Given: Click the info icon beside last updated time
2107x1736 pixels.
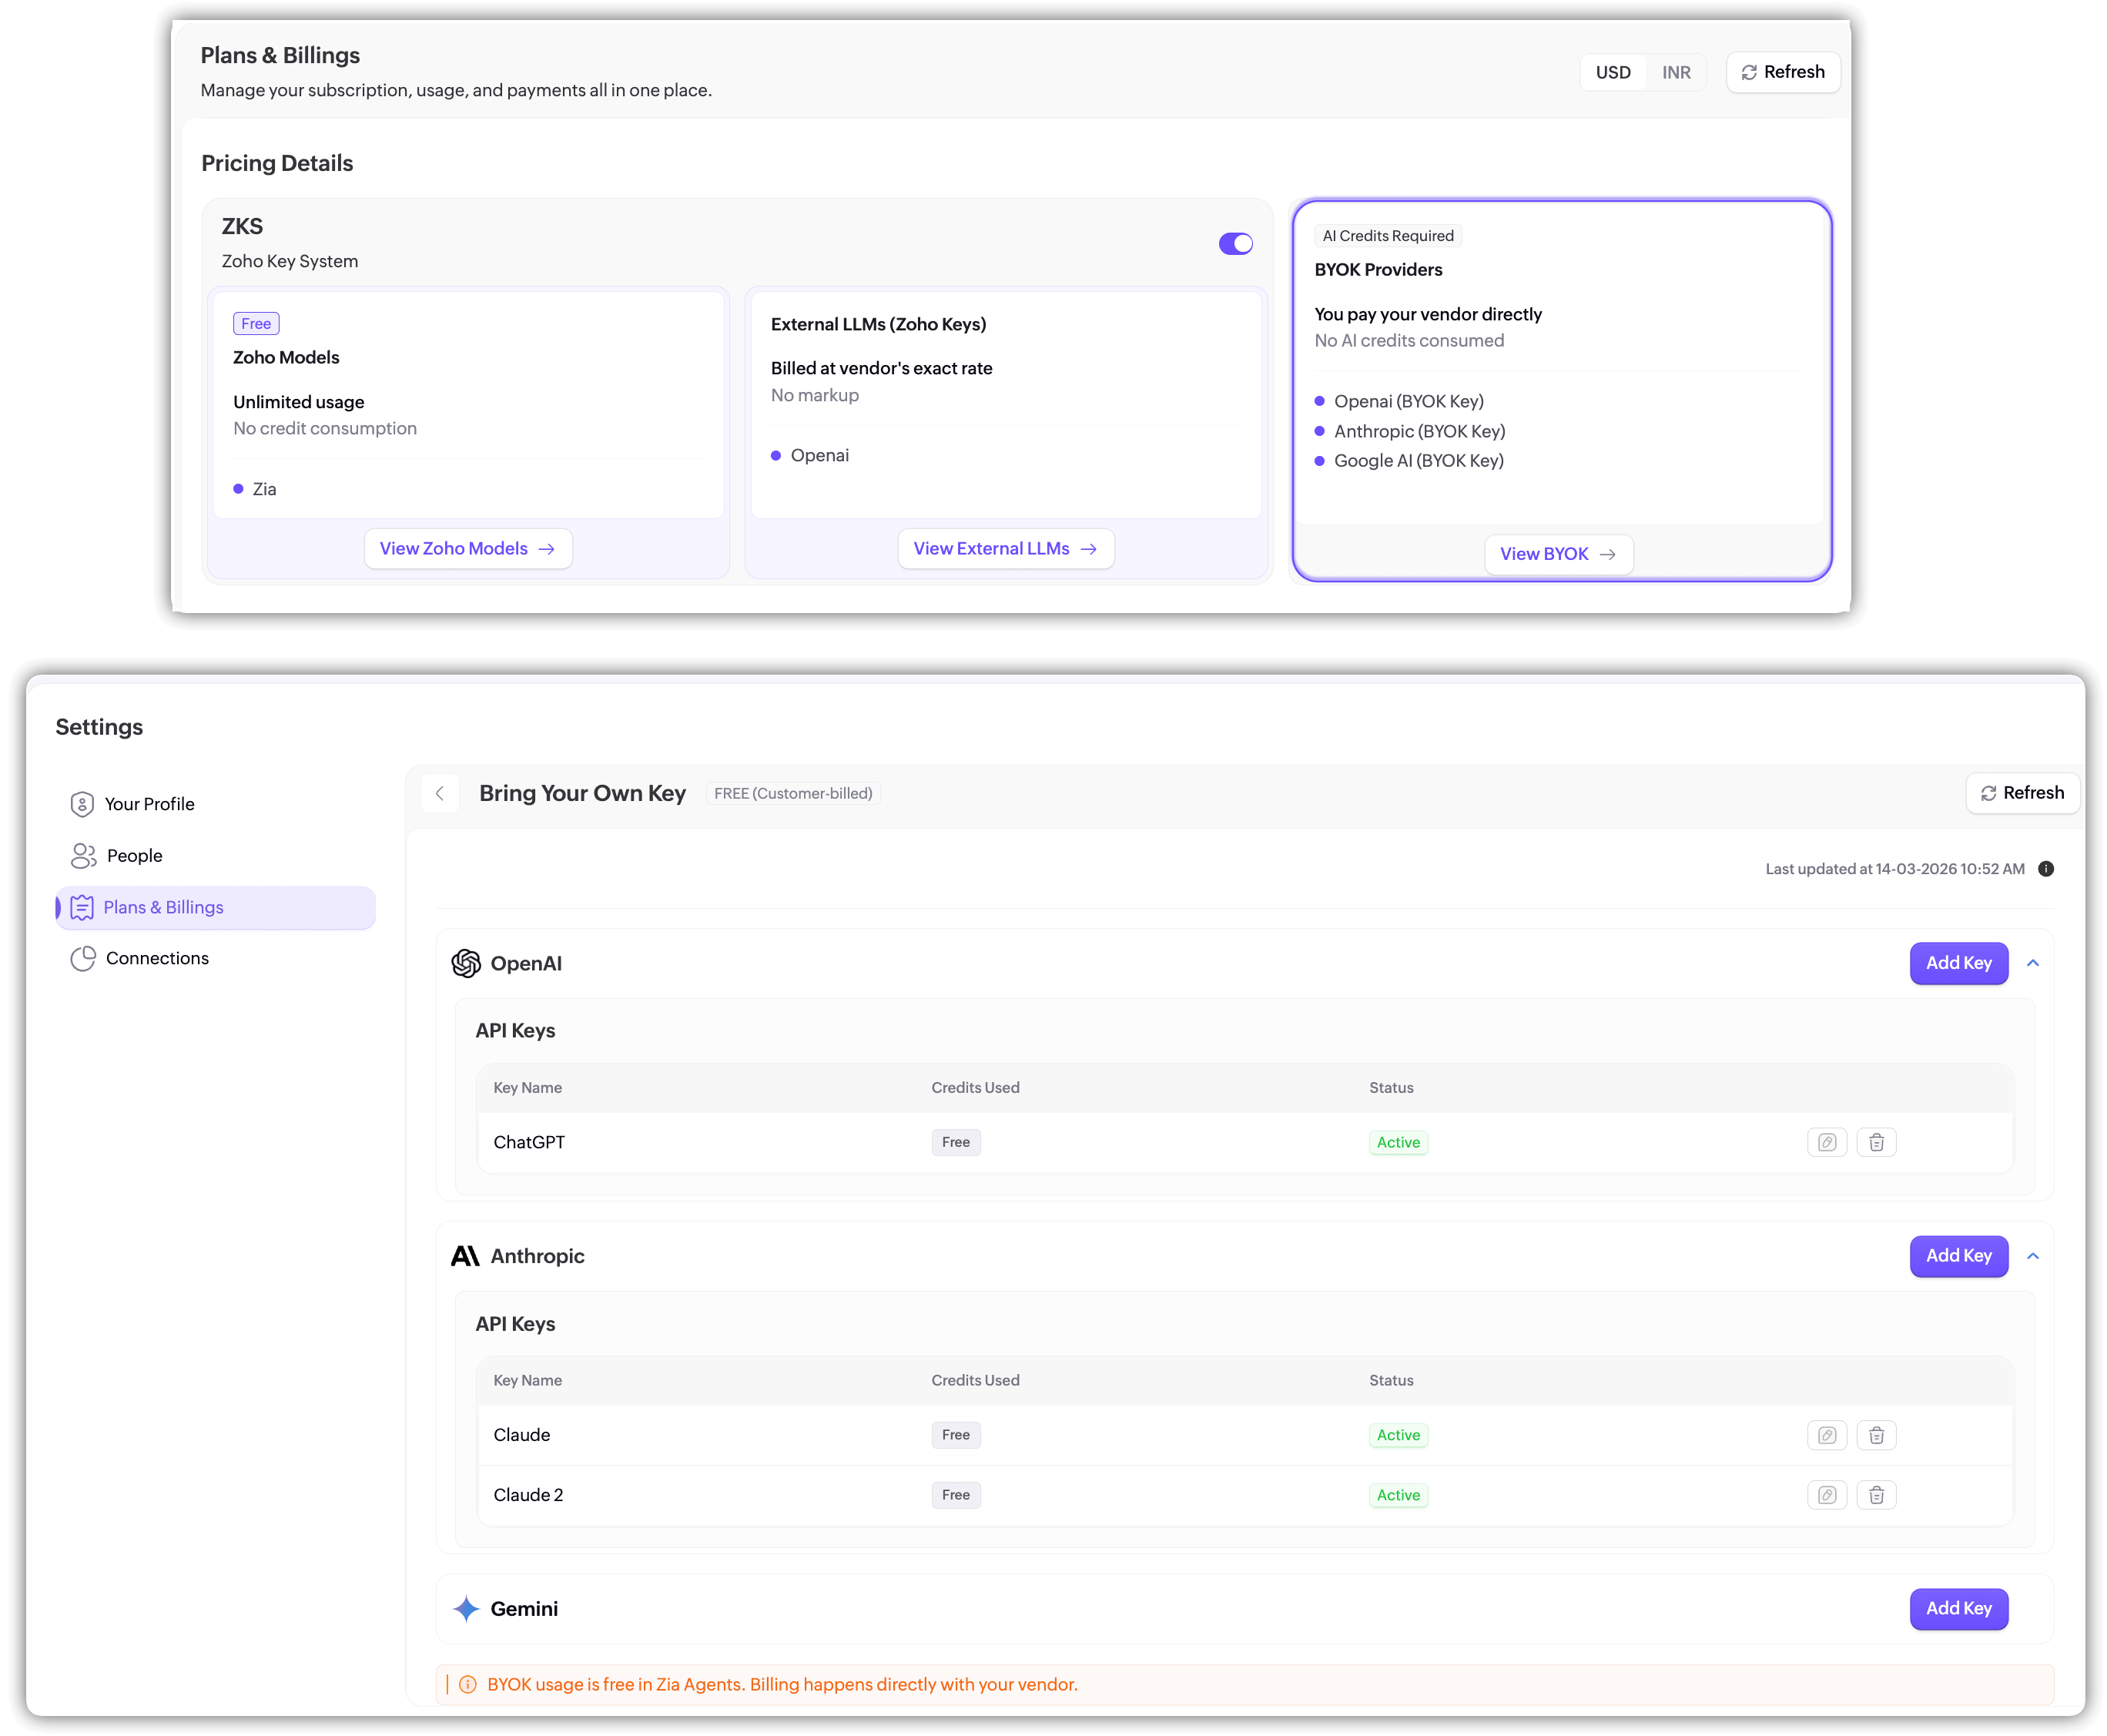Looking at the screenshot, I should point(2046,869).
